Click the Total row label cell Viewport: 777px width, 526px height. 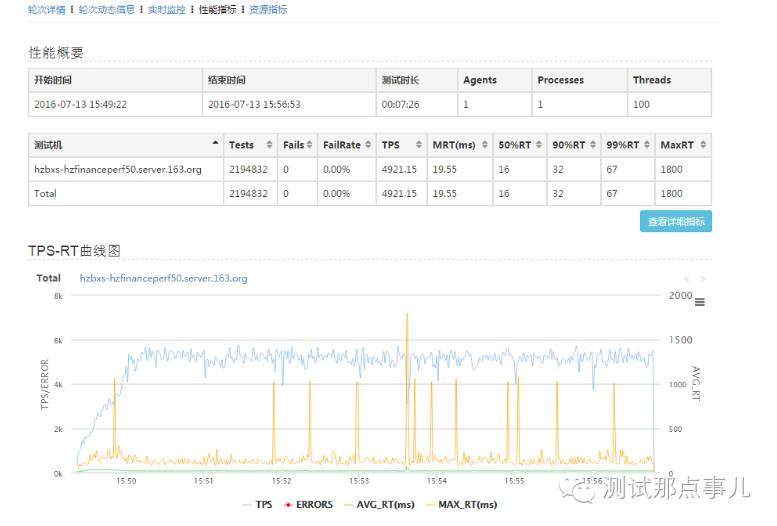126,193
